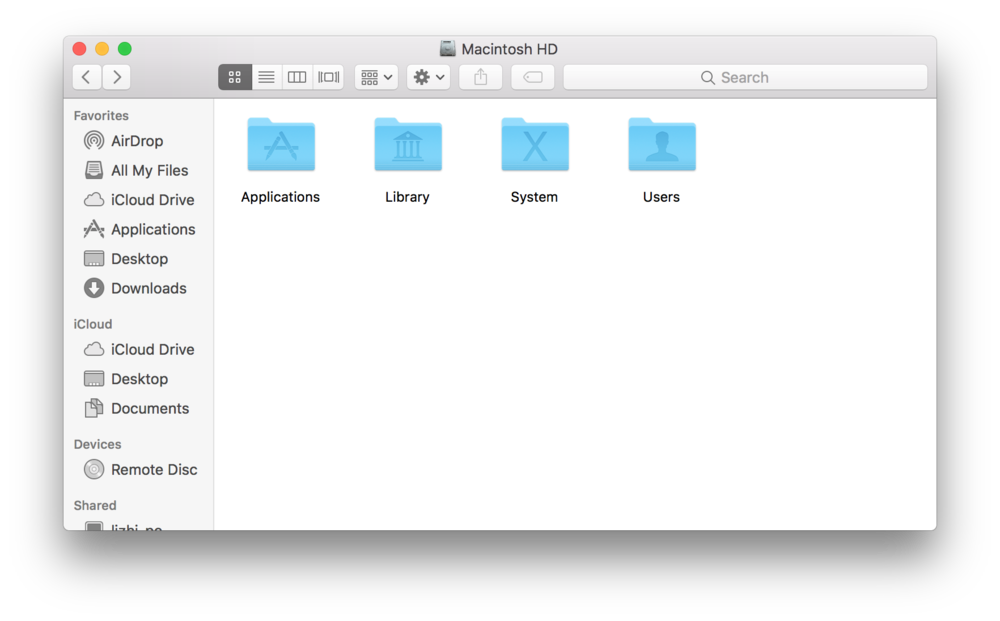Minimize the Finder window with yellow button
Screen dimensions: 1000x621
(x=102, y=48)
